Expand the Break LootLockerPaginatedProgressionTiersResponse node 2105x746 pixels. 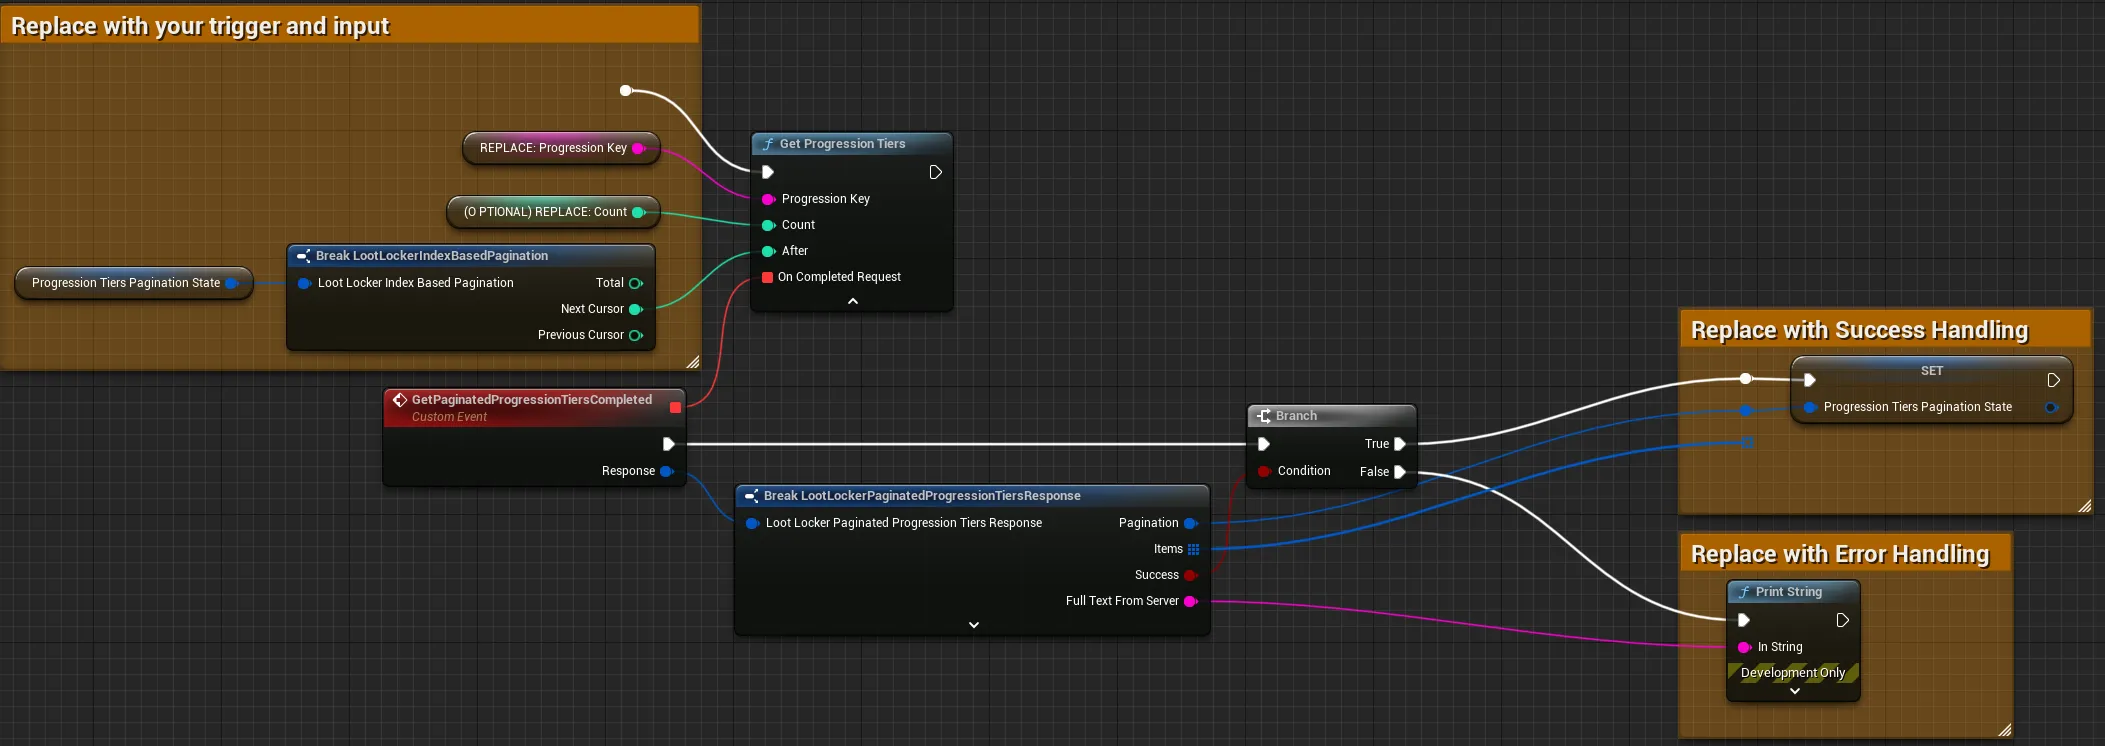[x=974, y=625]
